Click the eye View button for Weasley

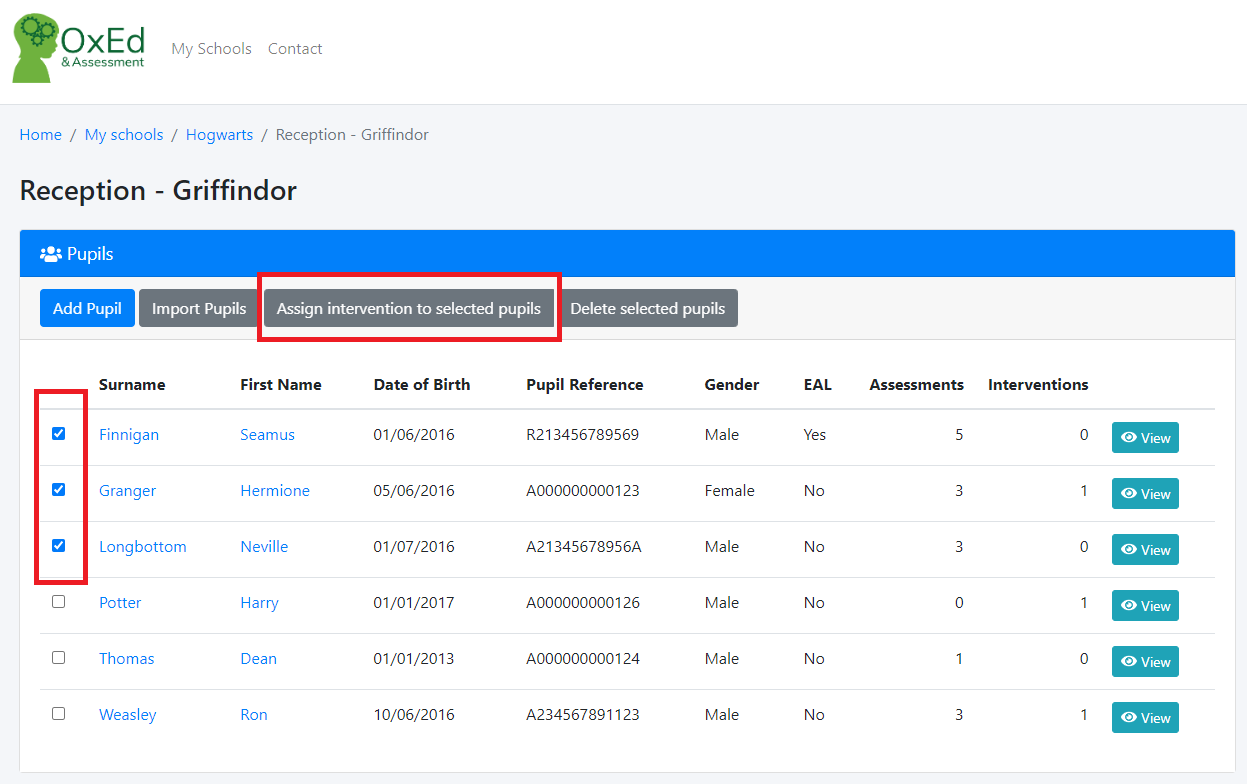1145,718
